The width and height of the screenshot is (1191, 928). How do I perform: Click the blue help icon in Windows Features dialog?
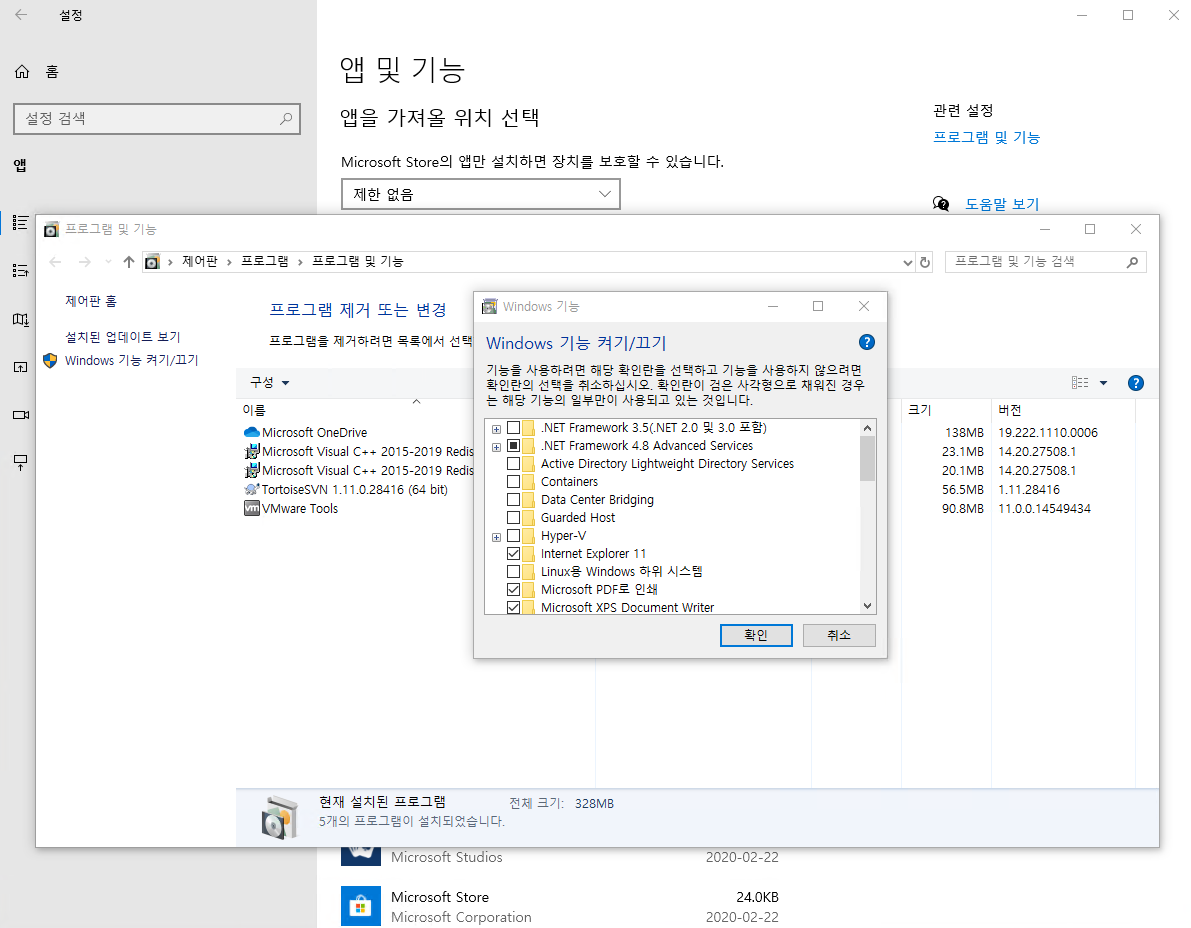867,342
